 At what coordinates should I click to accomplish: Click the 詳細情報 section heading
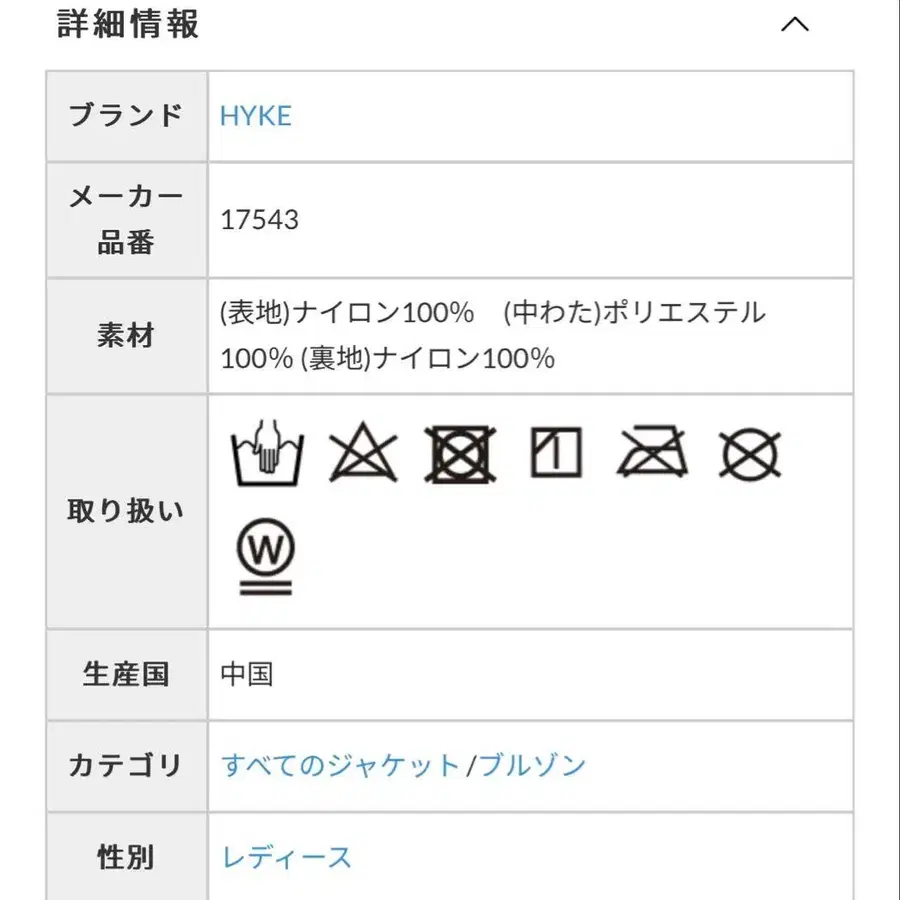128,24
